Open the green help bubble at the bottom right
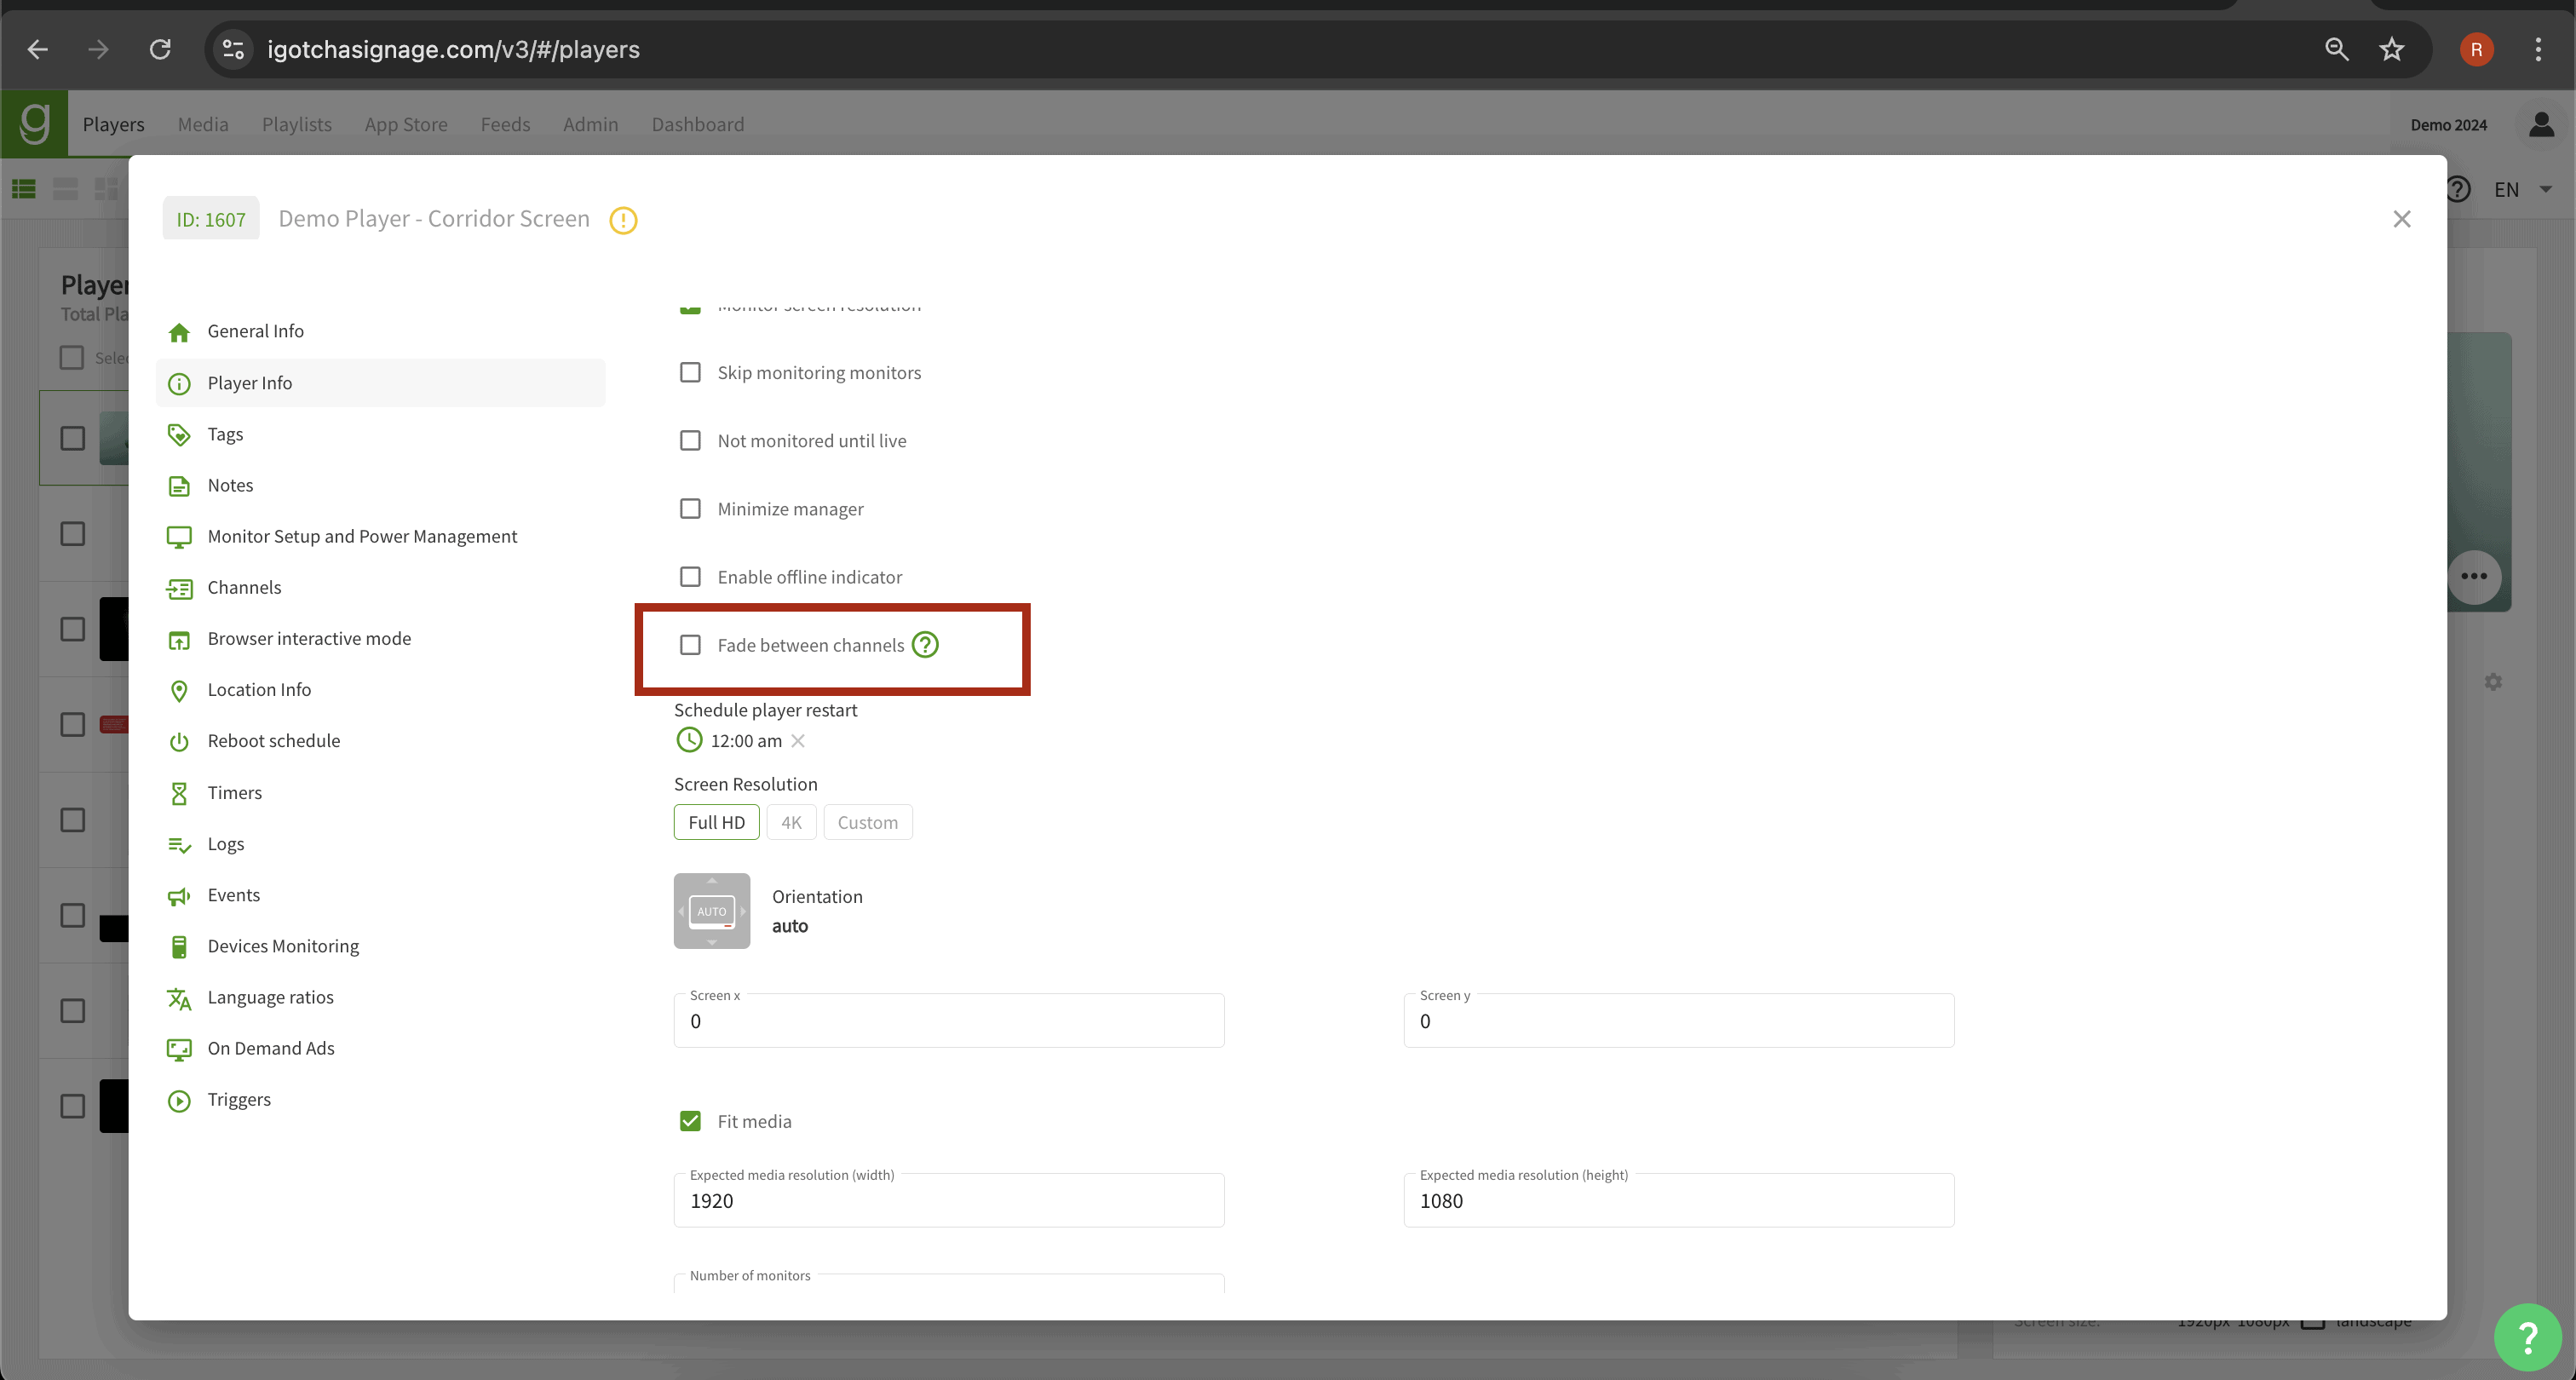The width and height of the screenshot is (2576, 1380). [x=2526, y=1337]
